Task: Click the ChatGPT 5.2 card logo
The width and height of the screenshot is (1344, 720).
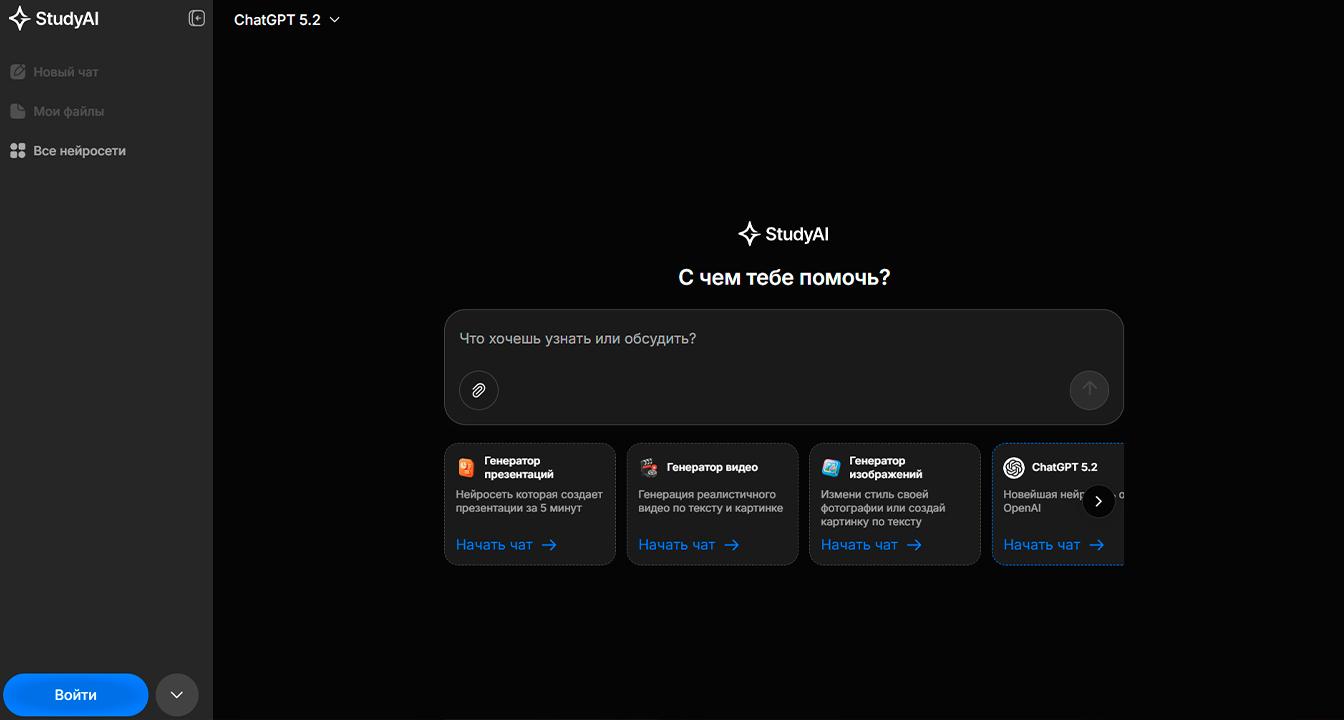Action: click(1014, 468)
